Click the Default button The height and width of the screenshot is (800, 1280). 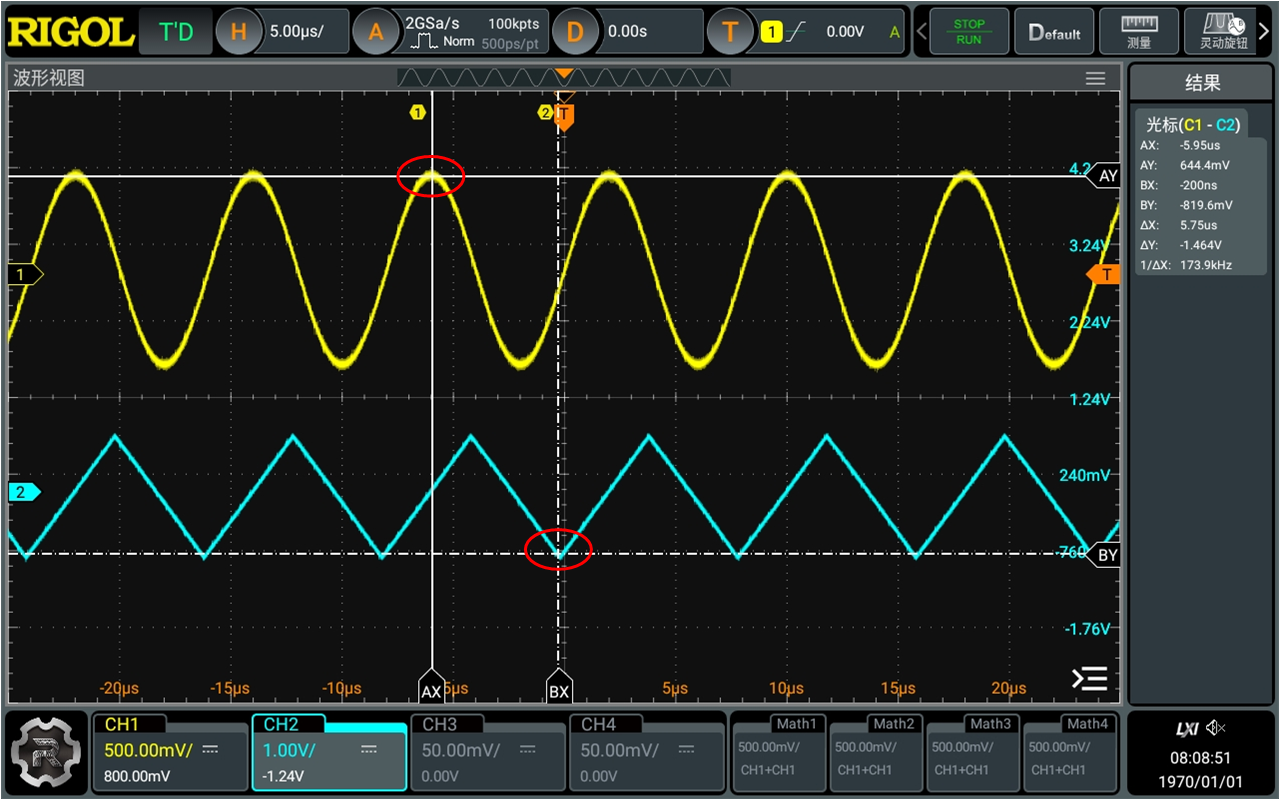[1054, 32]
